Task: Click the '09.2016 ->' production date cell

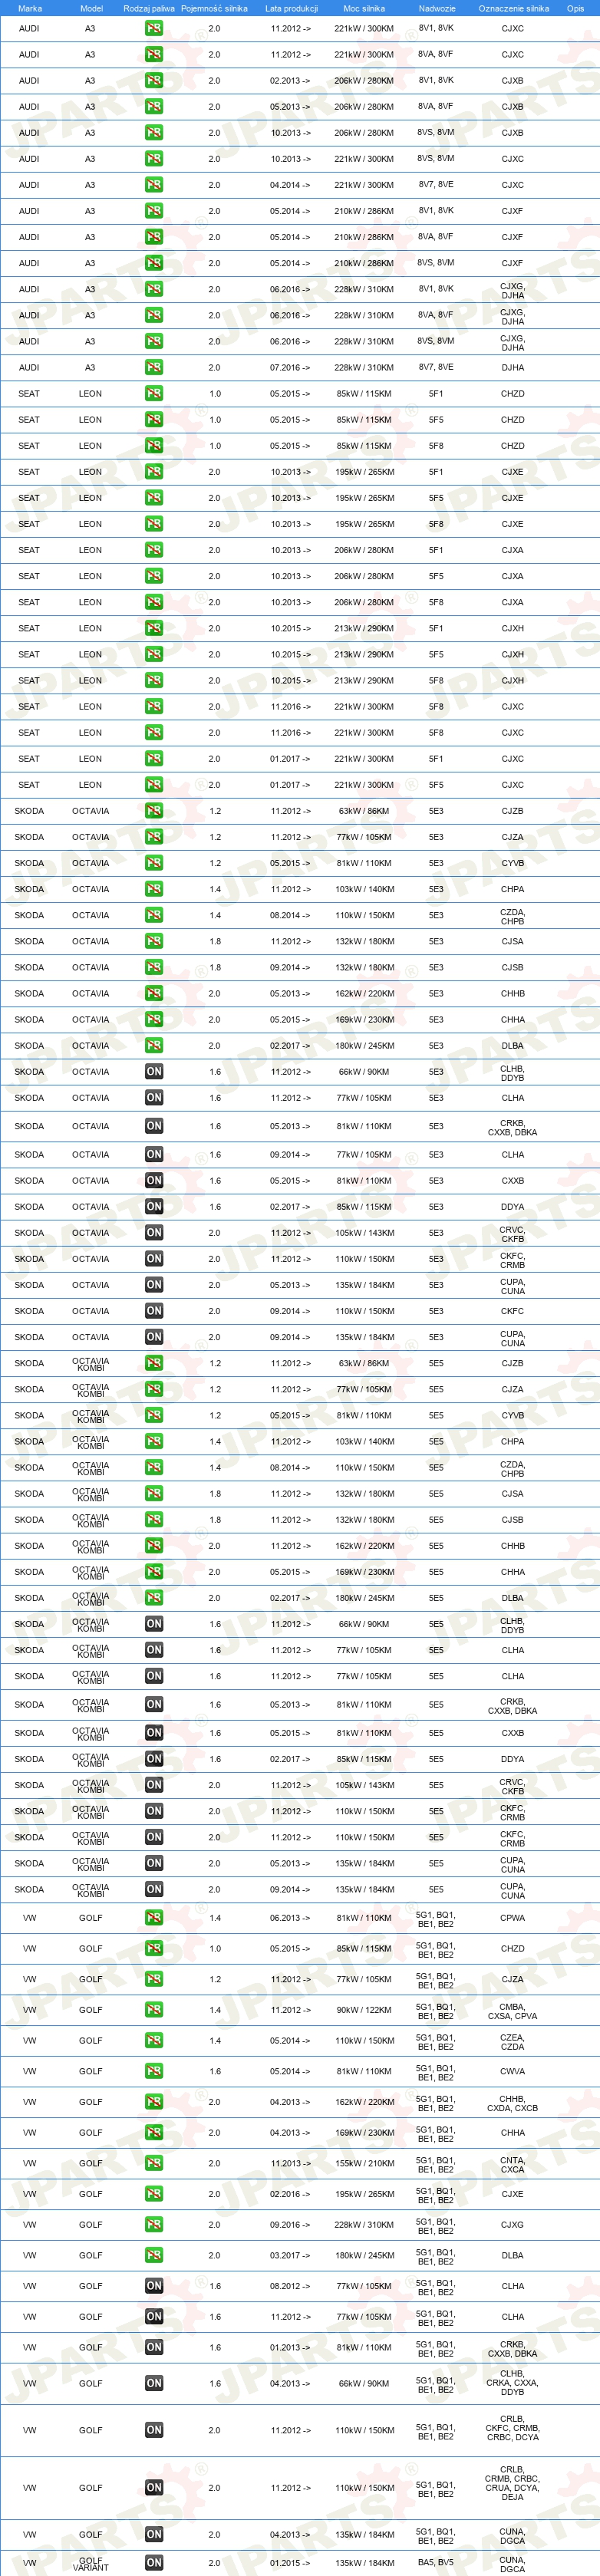Action: click(290, 2225)
